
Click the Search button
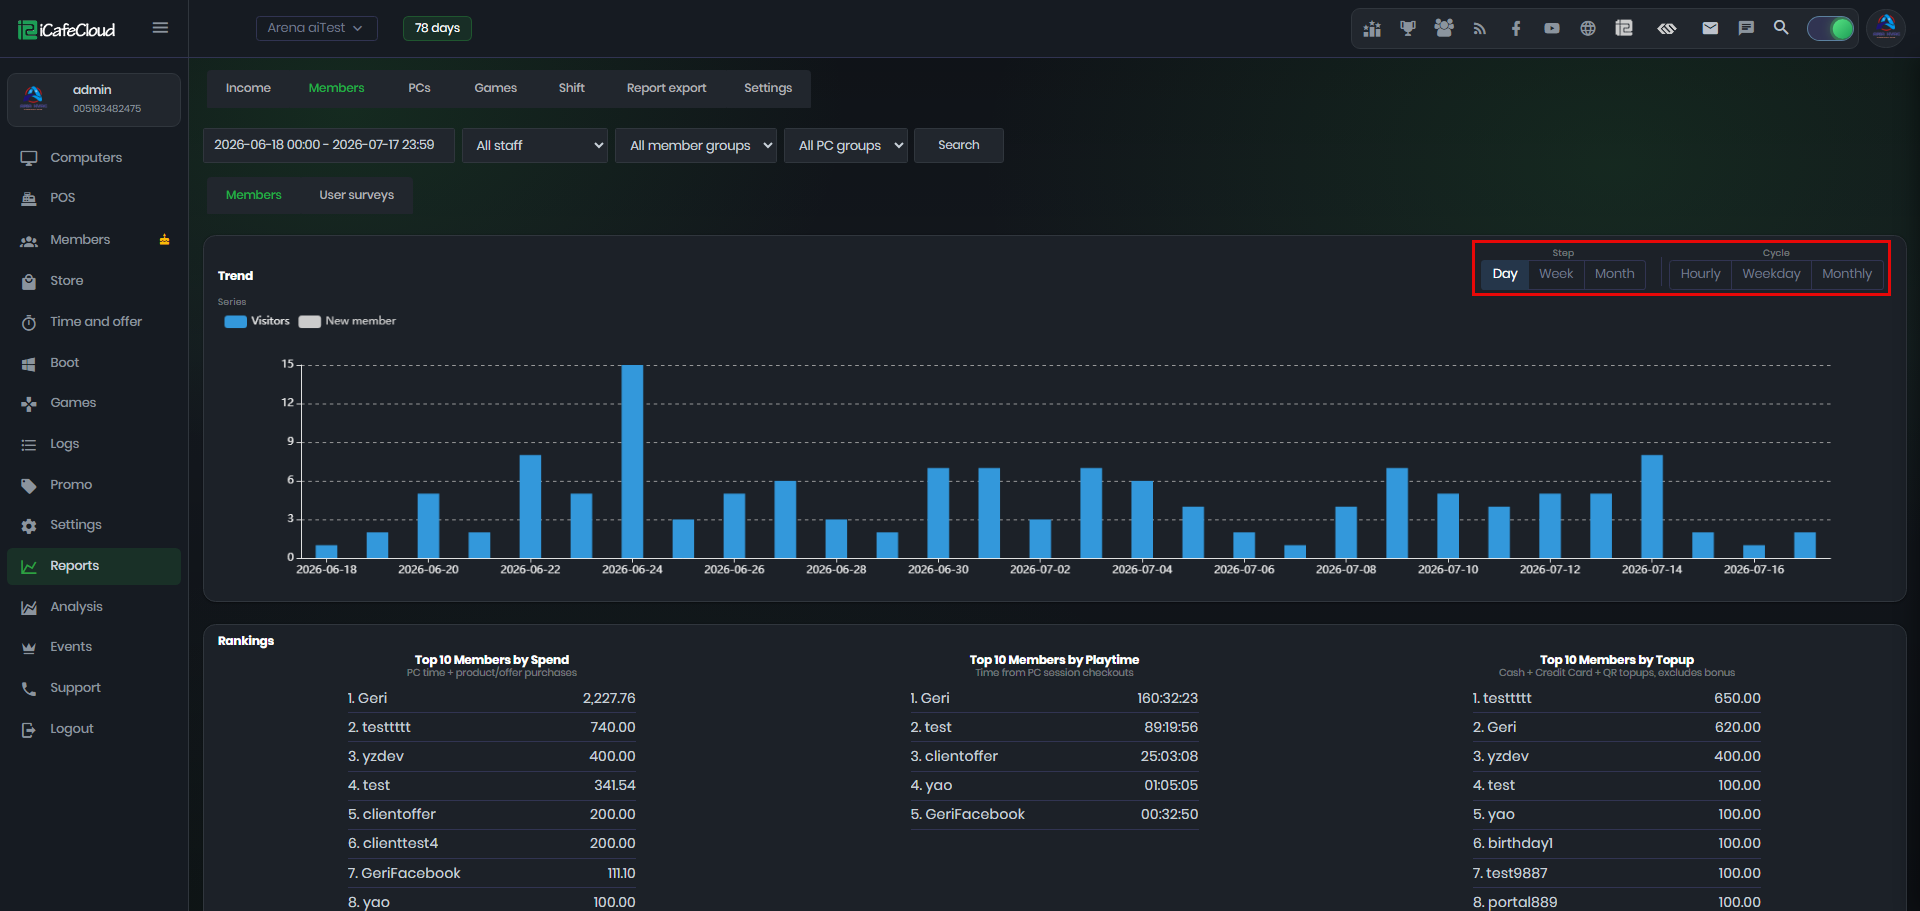pos(959,145)
